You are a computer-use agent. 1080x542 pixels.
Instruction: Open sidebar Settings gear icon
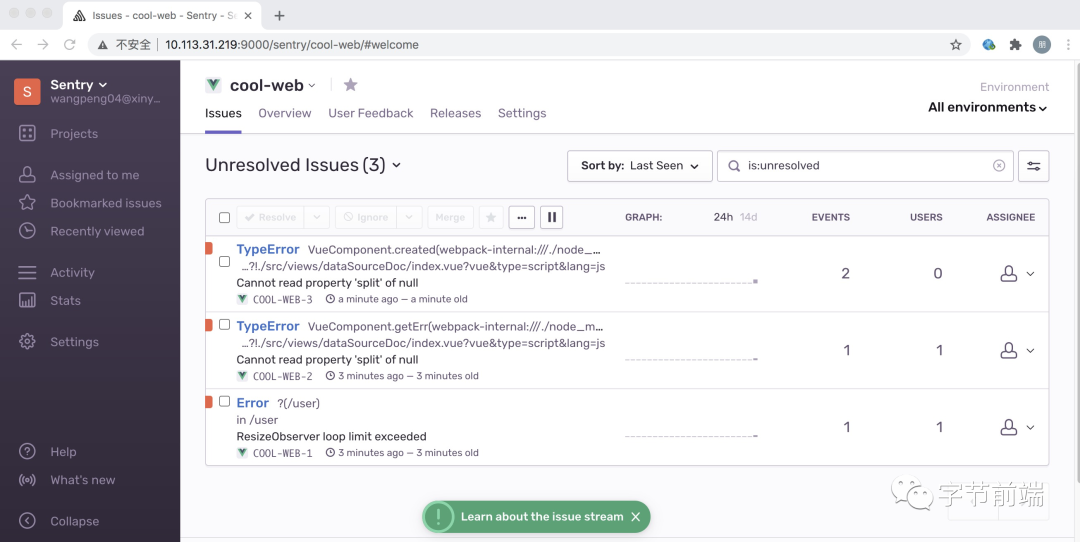pyautogui.click(x=27, y=342)
